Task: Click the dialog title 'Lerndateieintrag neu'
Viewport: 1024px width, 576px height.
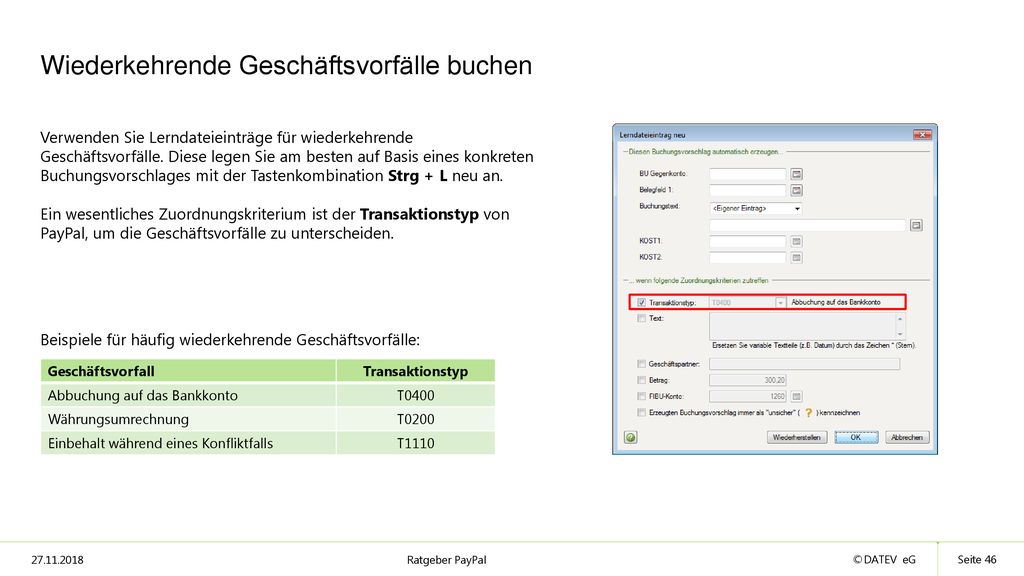Action: 652,135
